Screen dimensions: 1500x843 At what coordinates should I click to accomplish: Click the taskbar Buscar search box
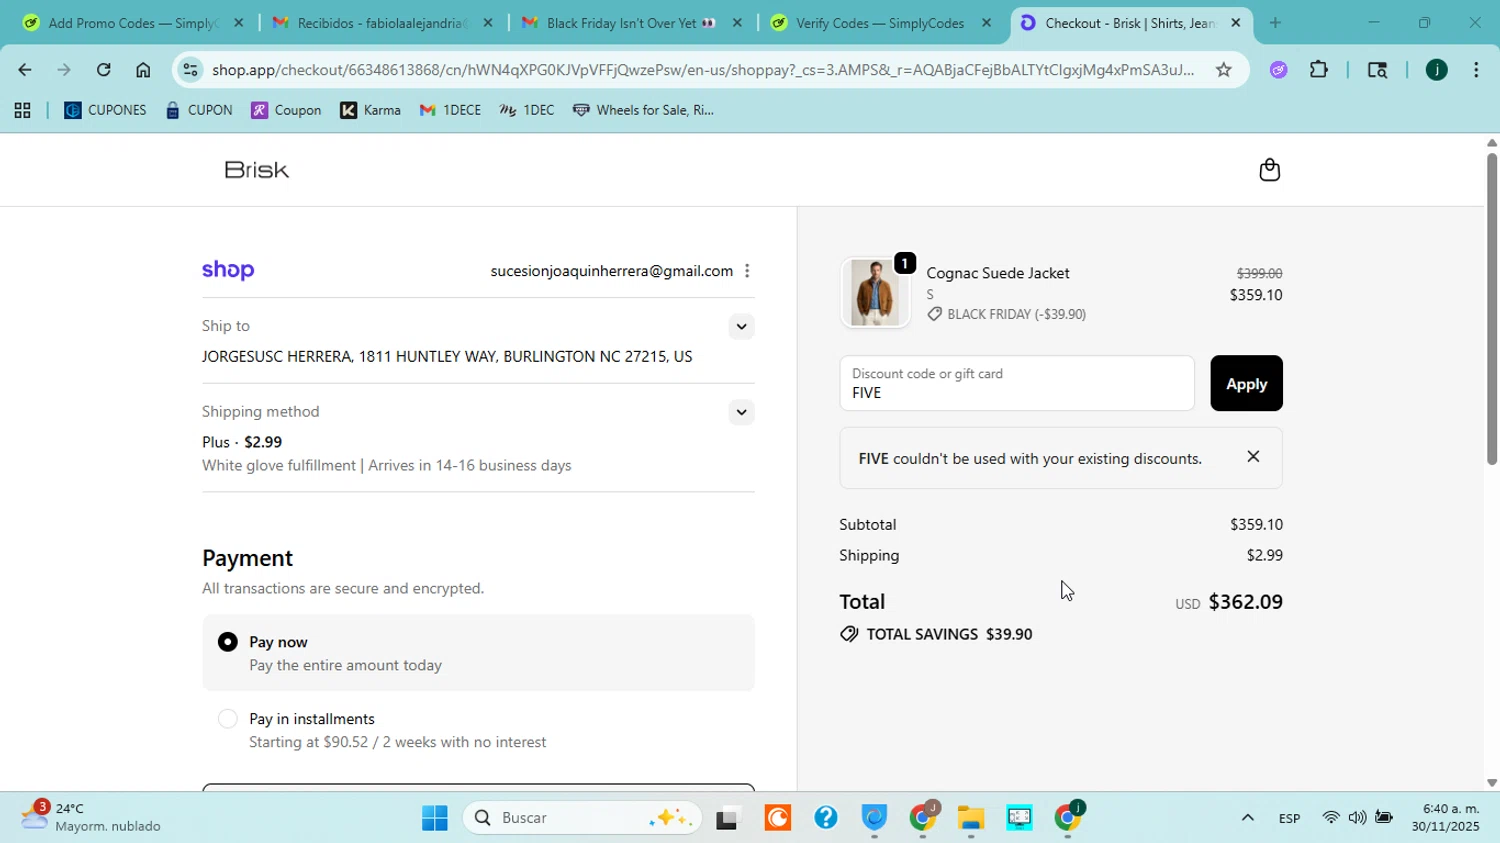[582, 818]
